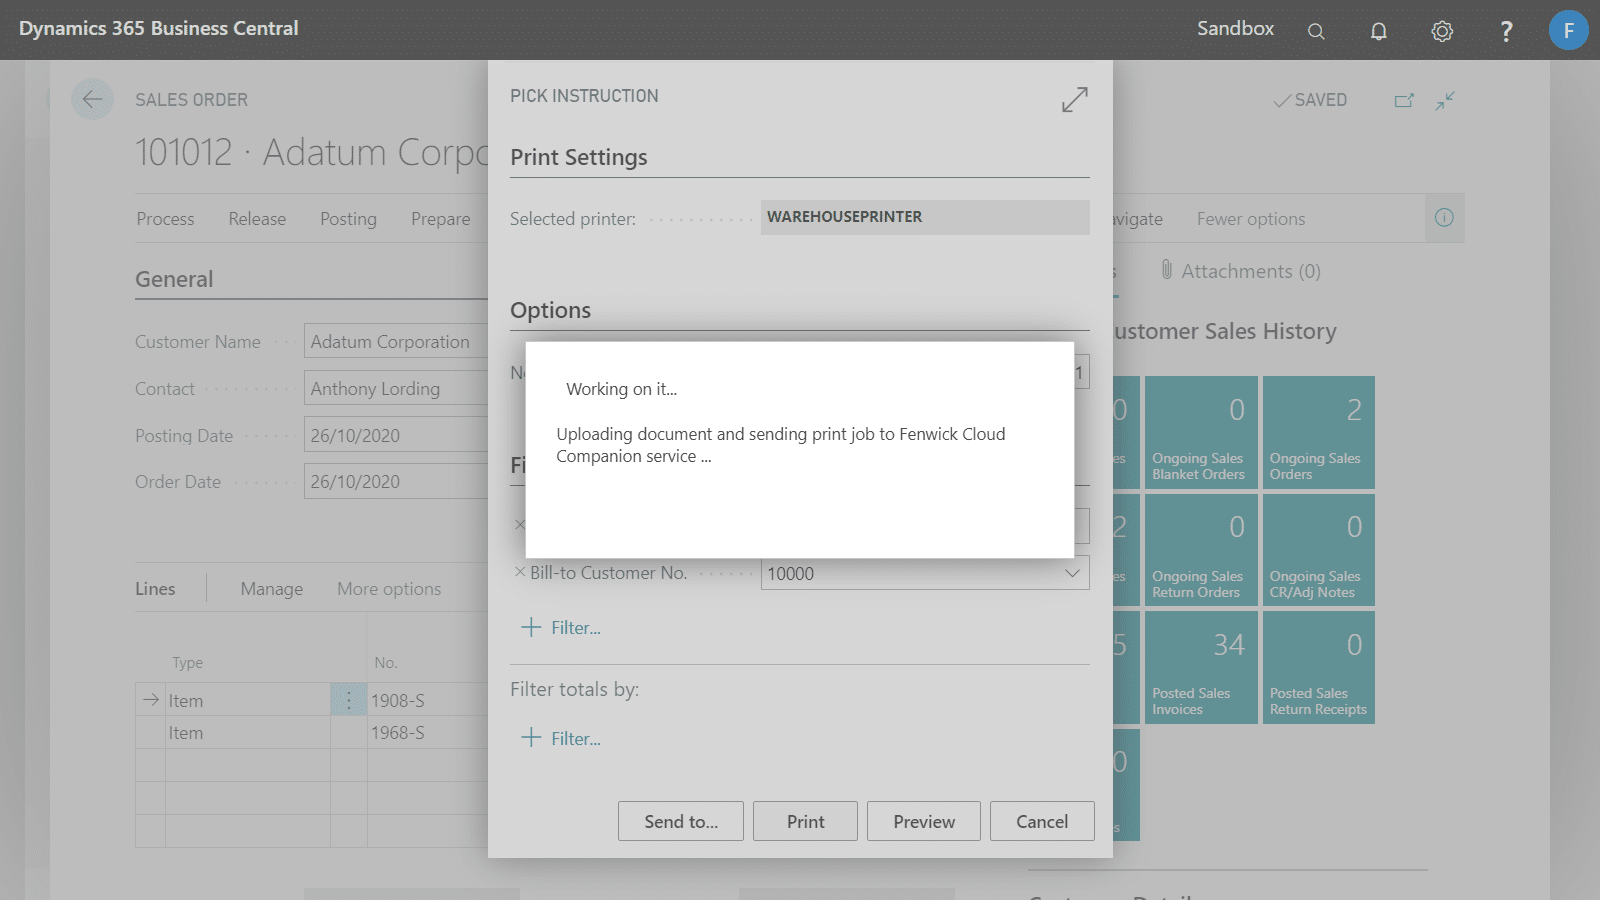The width and height of the screenshot is (1600, 901).
Task: Click the Posting Date field
Action: 396,436
